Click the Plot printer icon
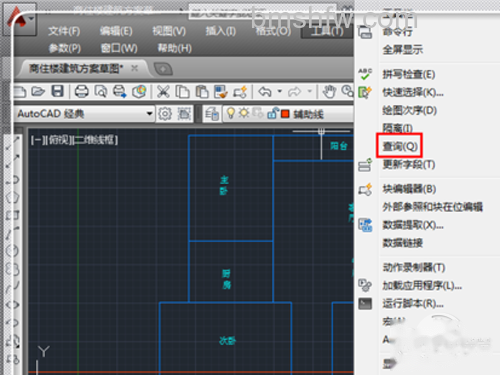Screen dimensions: 500x375 pos(81,91)
